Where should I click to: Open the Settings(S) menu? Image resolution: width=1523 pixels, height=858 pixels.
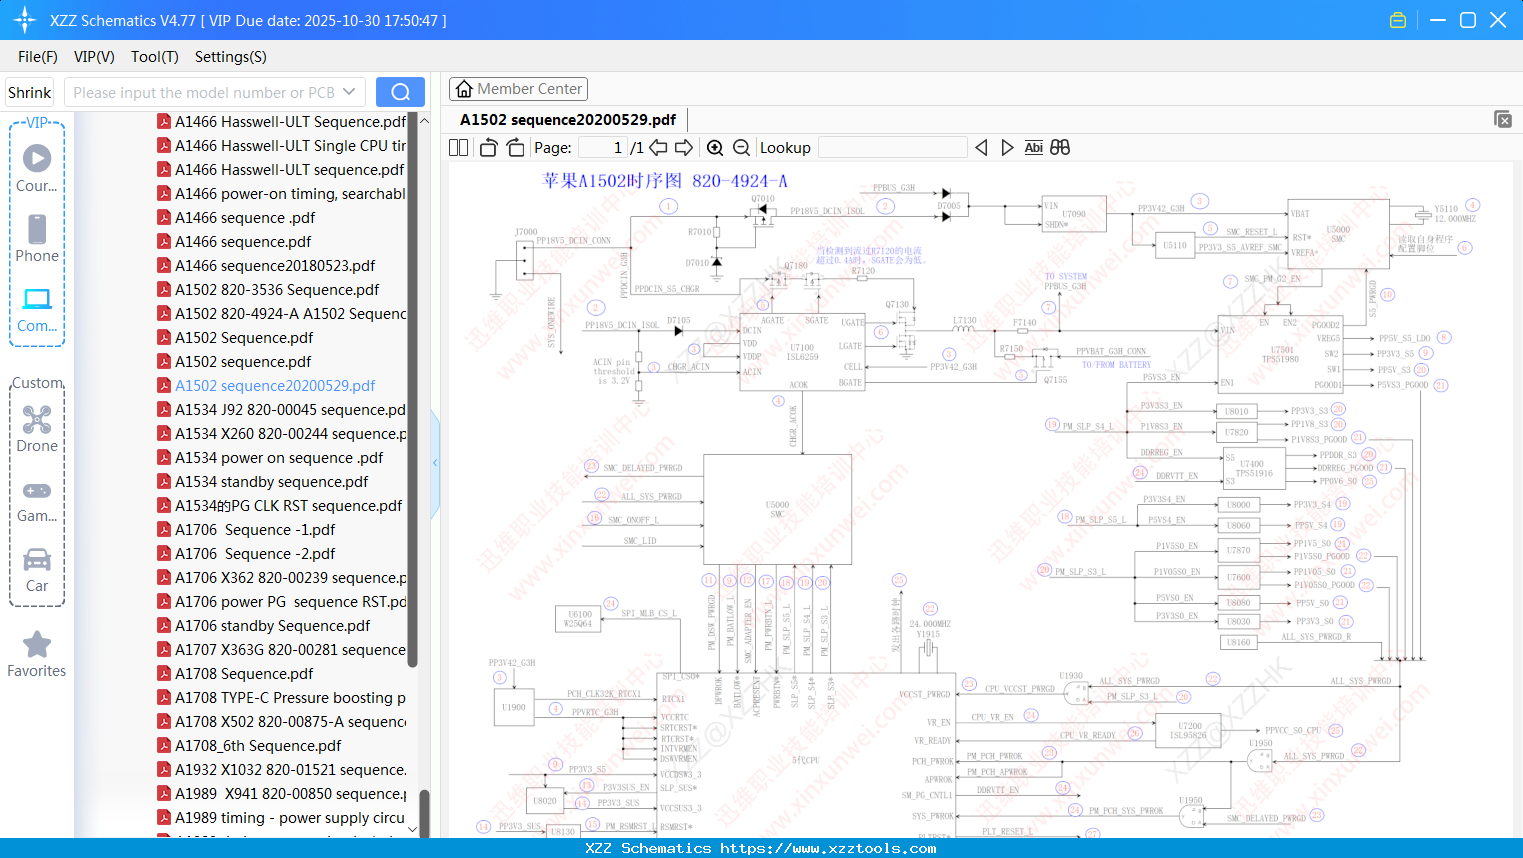[231, 57]
